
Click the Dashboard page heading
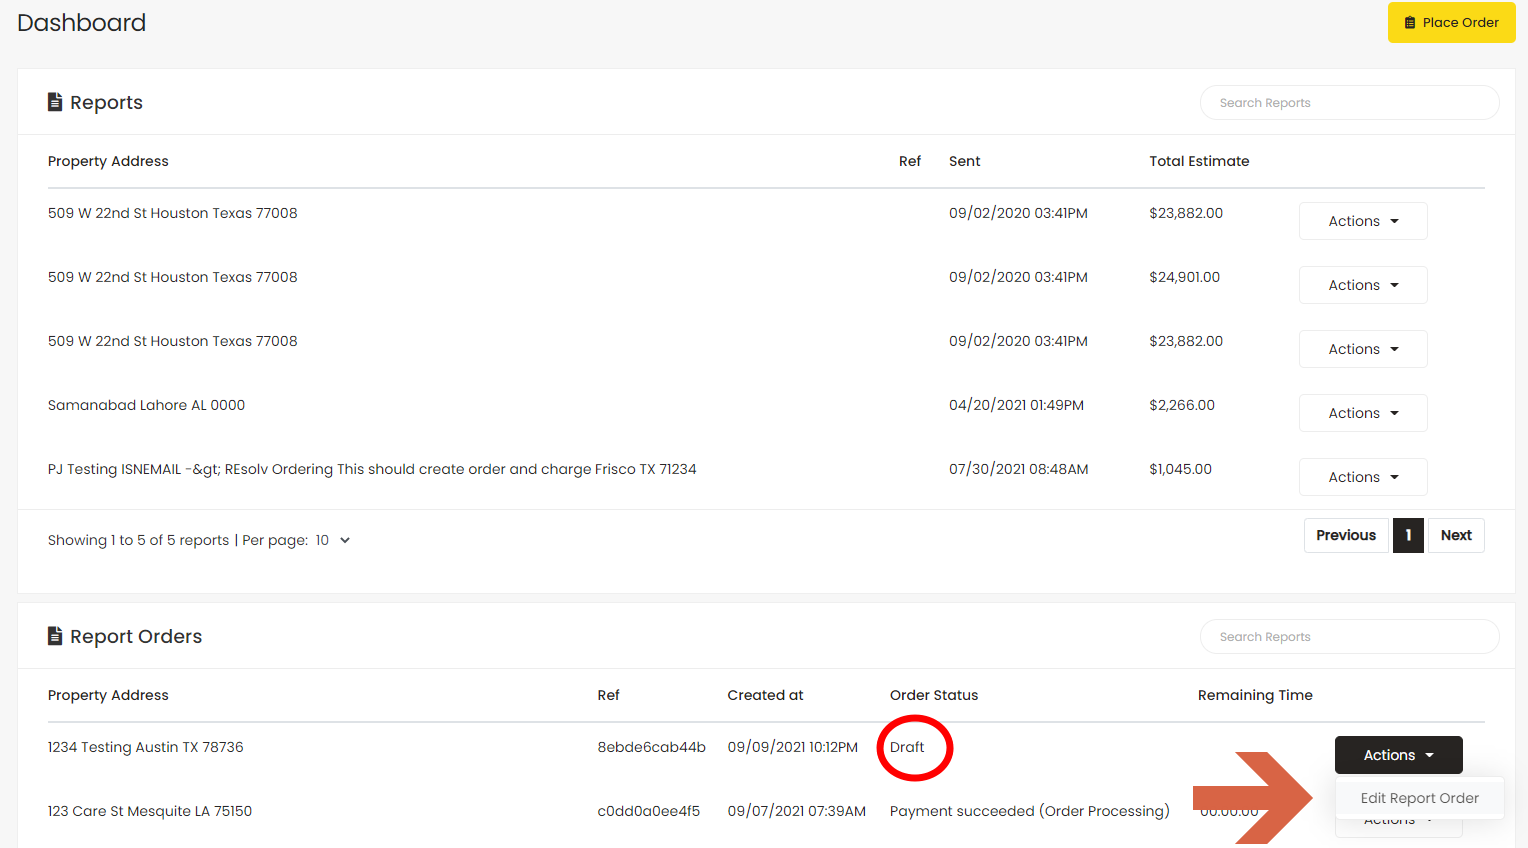pyautogui.click(x=80, y=22)
